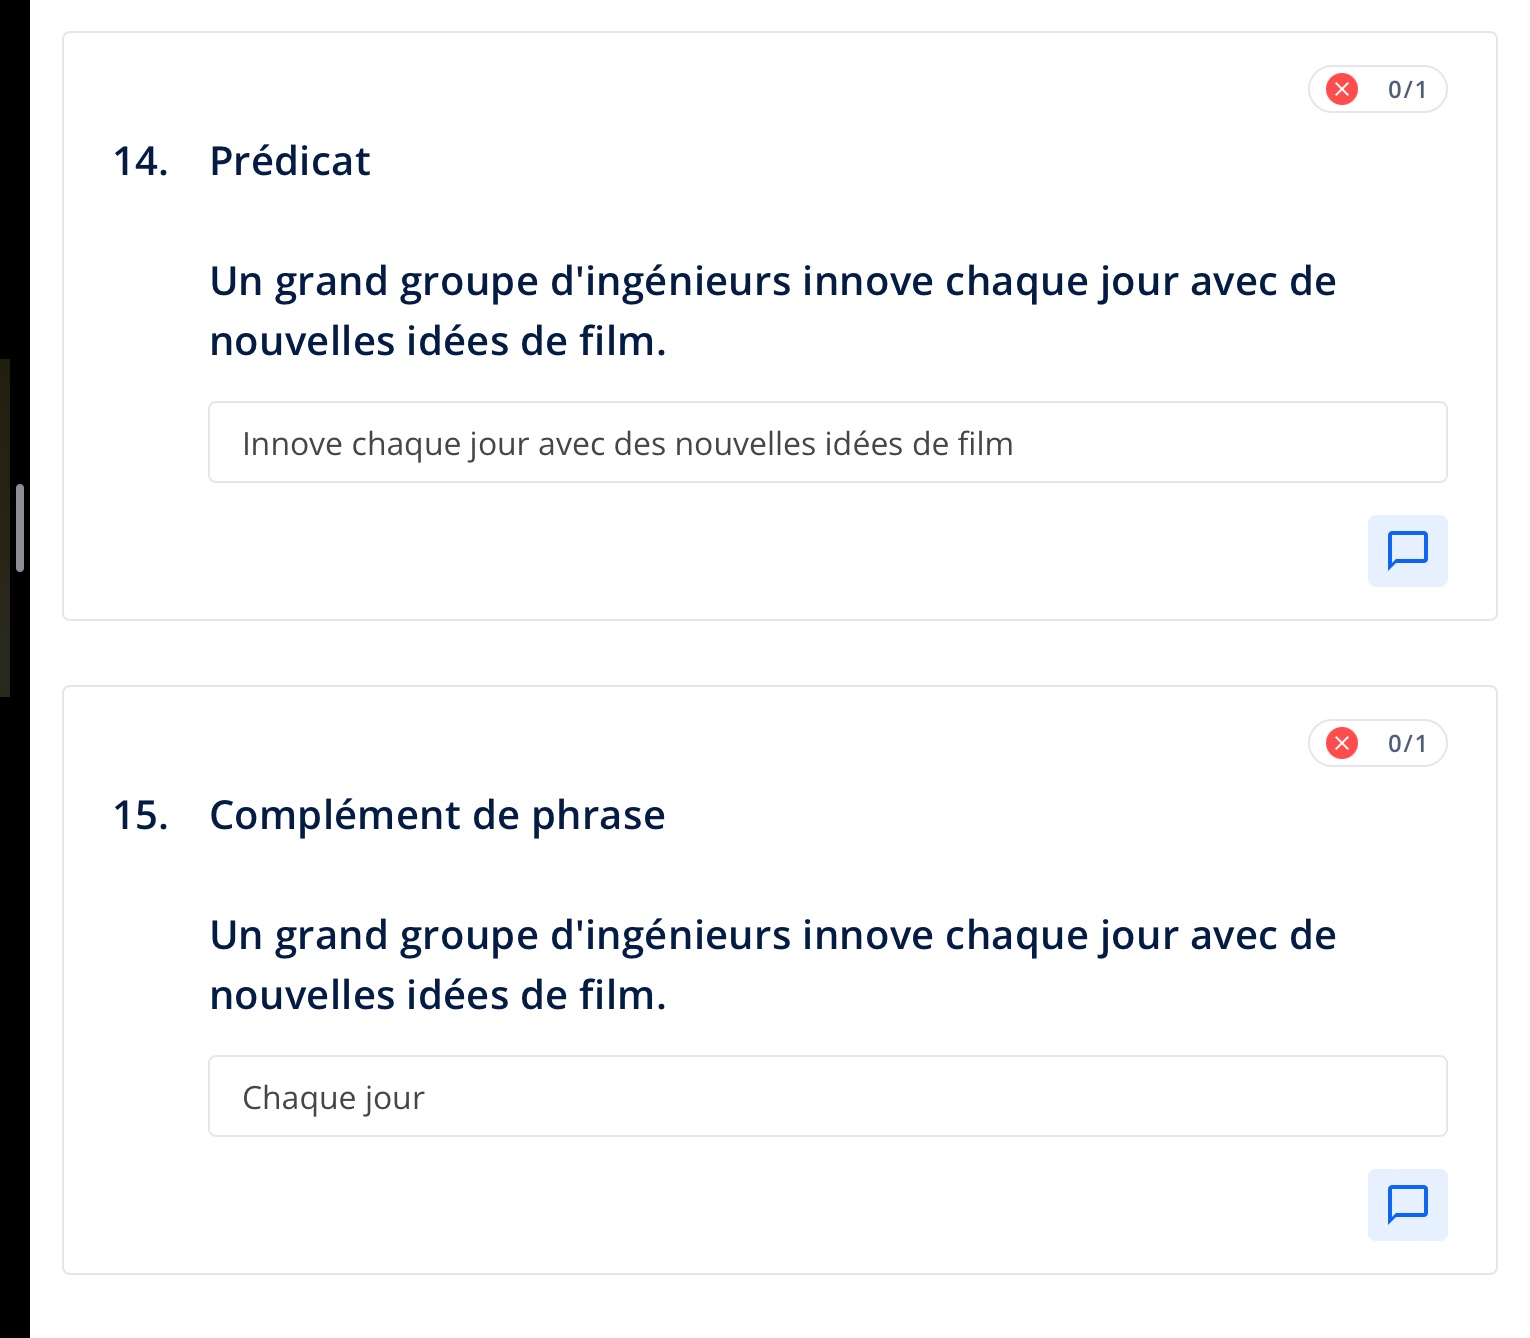Click 'nouvelles idées de film.' in question 14
The height and width of the screenshot is (1338, 1530).
tap(437, 342)
